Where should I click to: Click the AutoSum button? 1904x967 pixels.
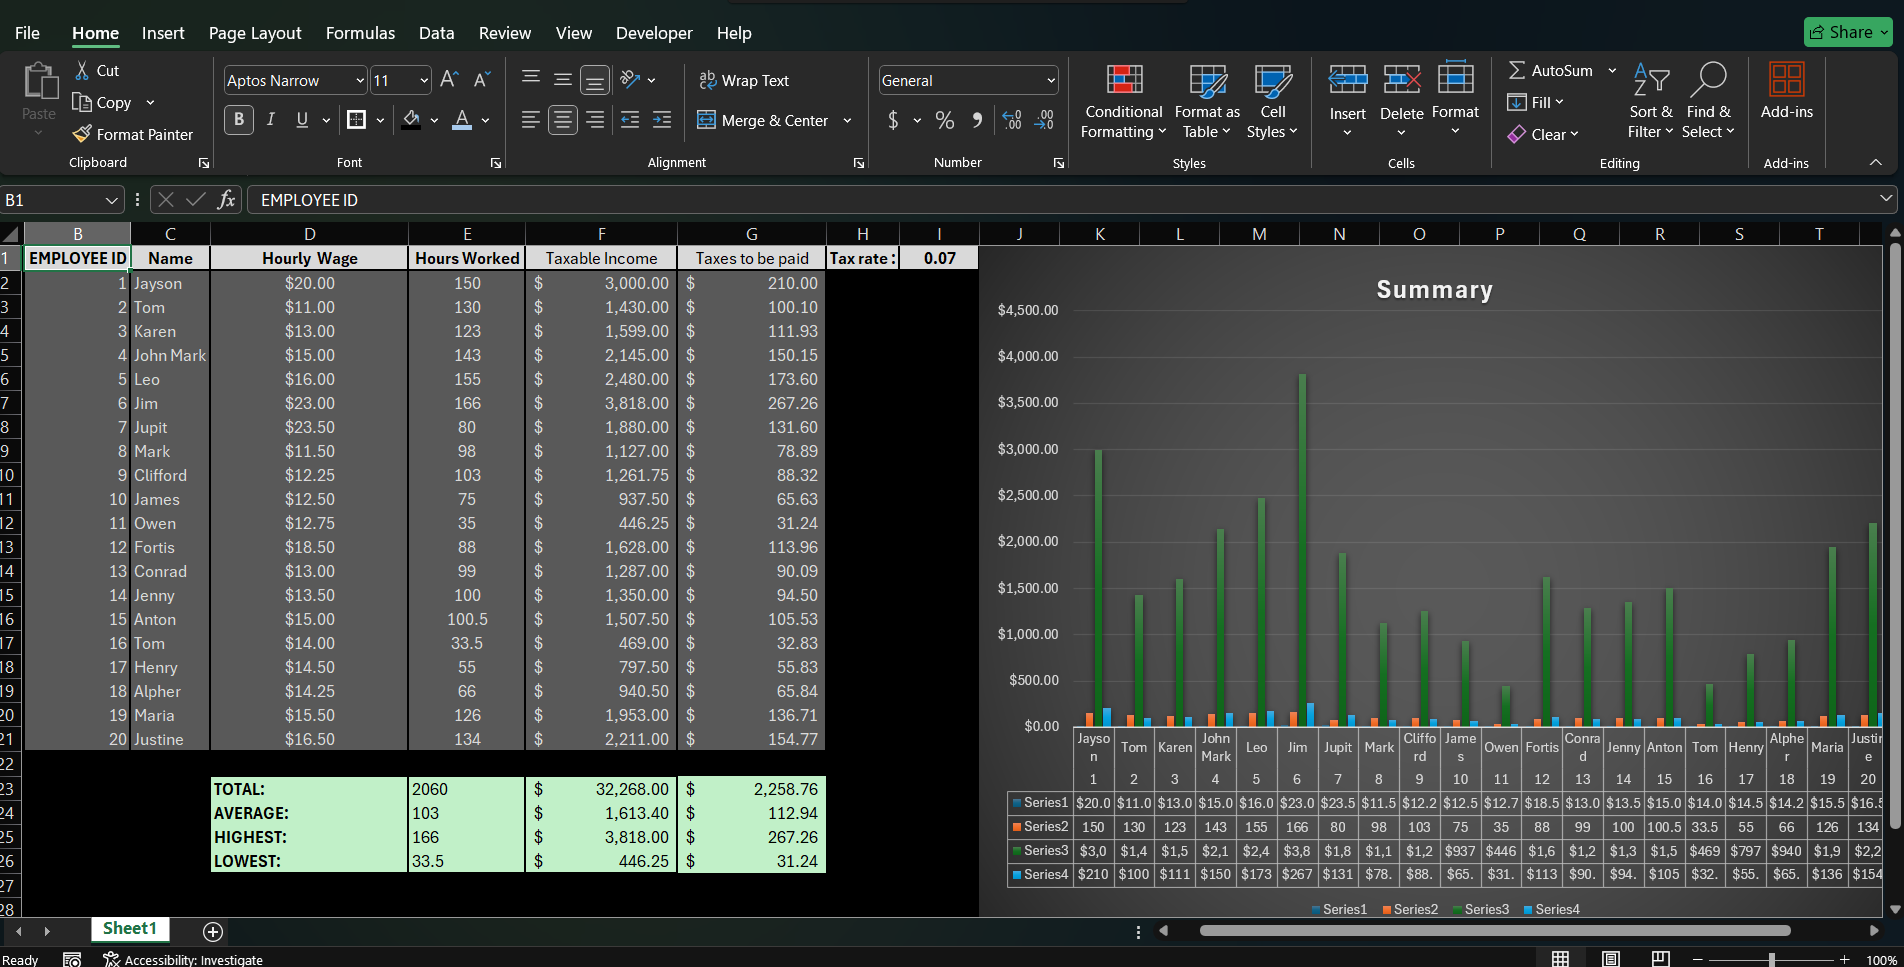1550,70
